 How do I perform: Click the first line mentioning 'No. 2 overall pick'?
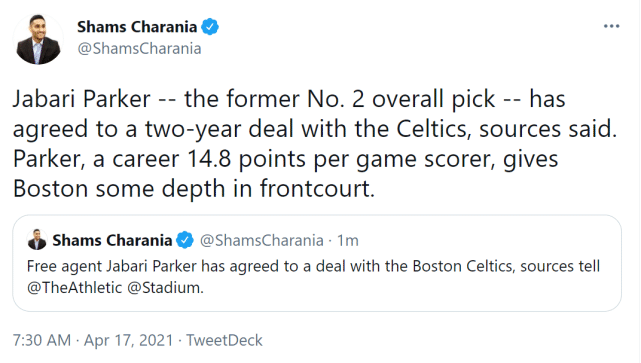pos(289,99)
